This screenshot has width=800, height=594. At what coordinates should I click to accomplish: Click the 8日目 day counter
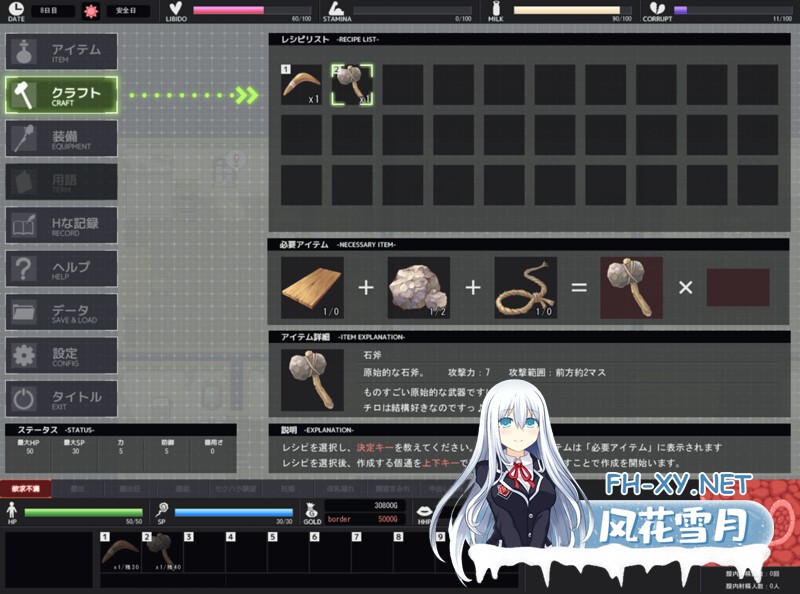pos(49,11)
